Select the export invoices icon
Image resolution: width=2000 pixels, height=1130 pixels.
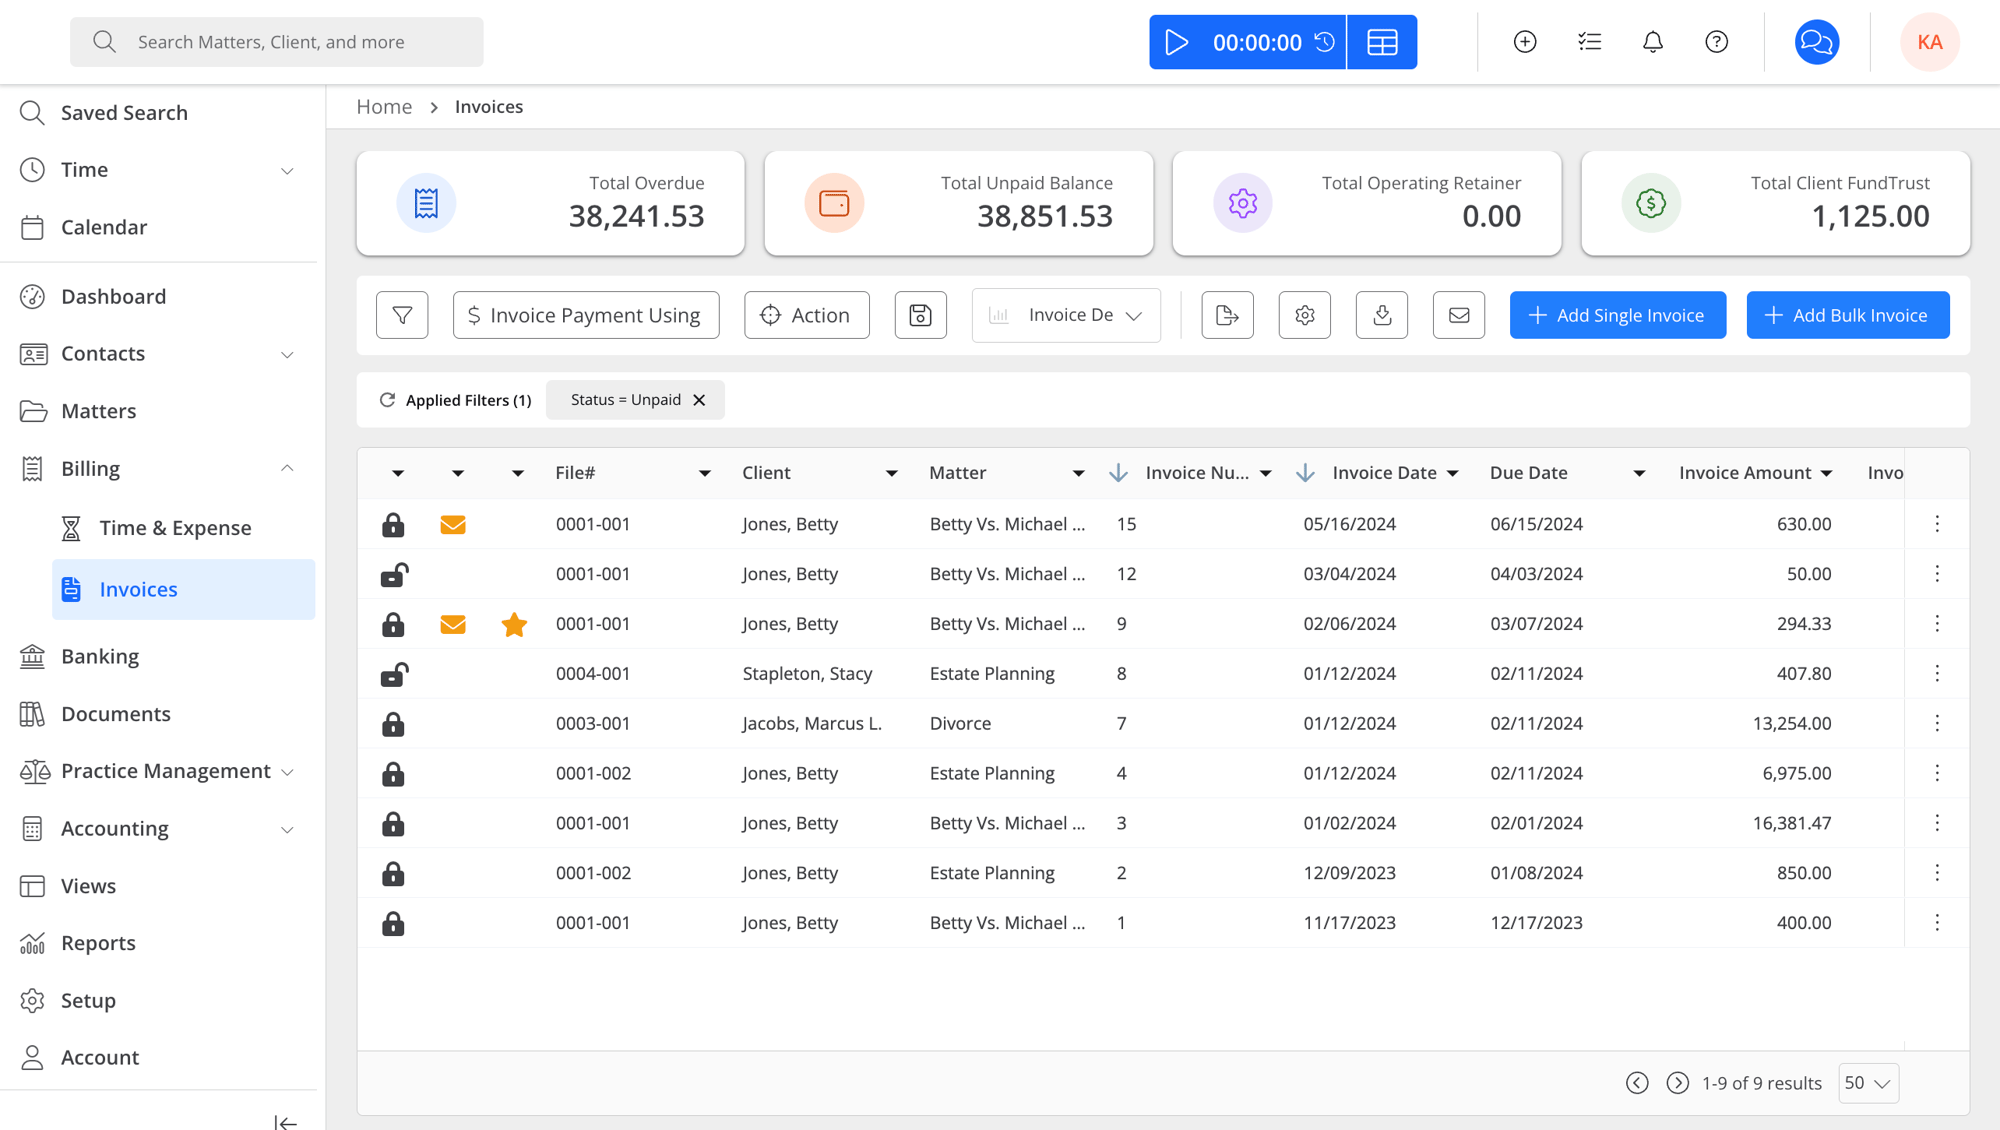click(x=1227, y=315)
